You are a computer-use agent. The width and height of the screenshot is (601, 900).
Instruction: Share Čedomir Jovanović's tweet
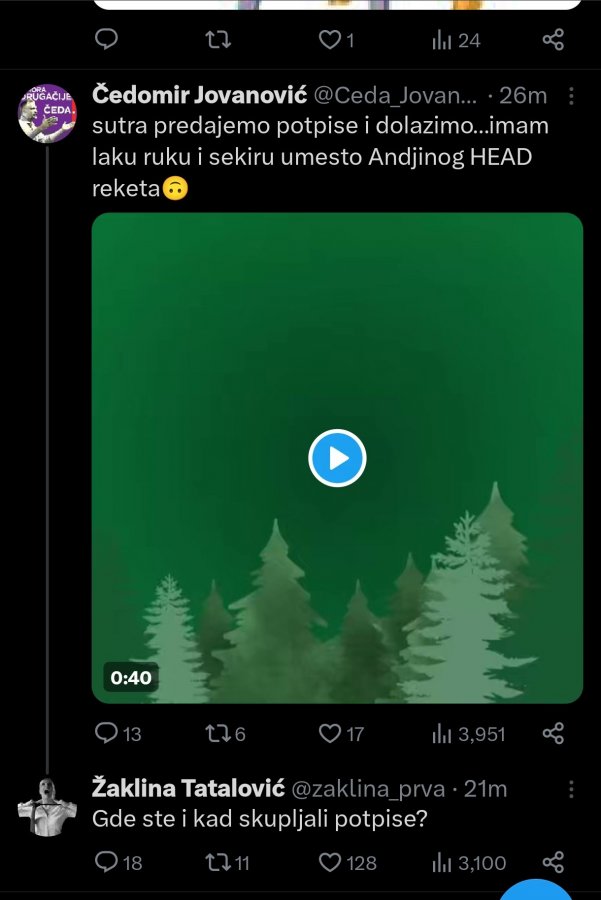pyautogui.click(x=553, y=734)
